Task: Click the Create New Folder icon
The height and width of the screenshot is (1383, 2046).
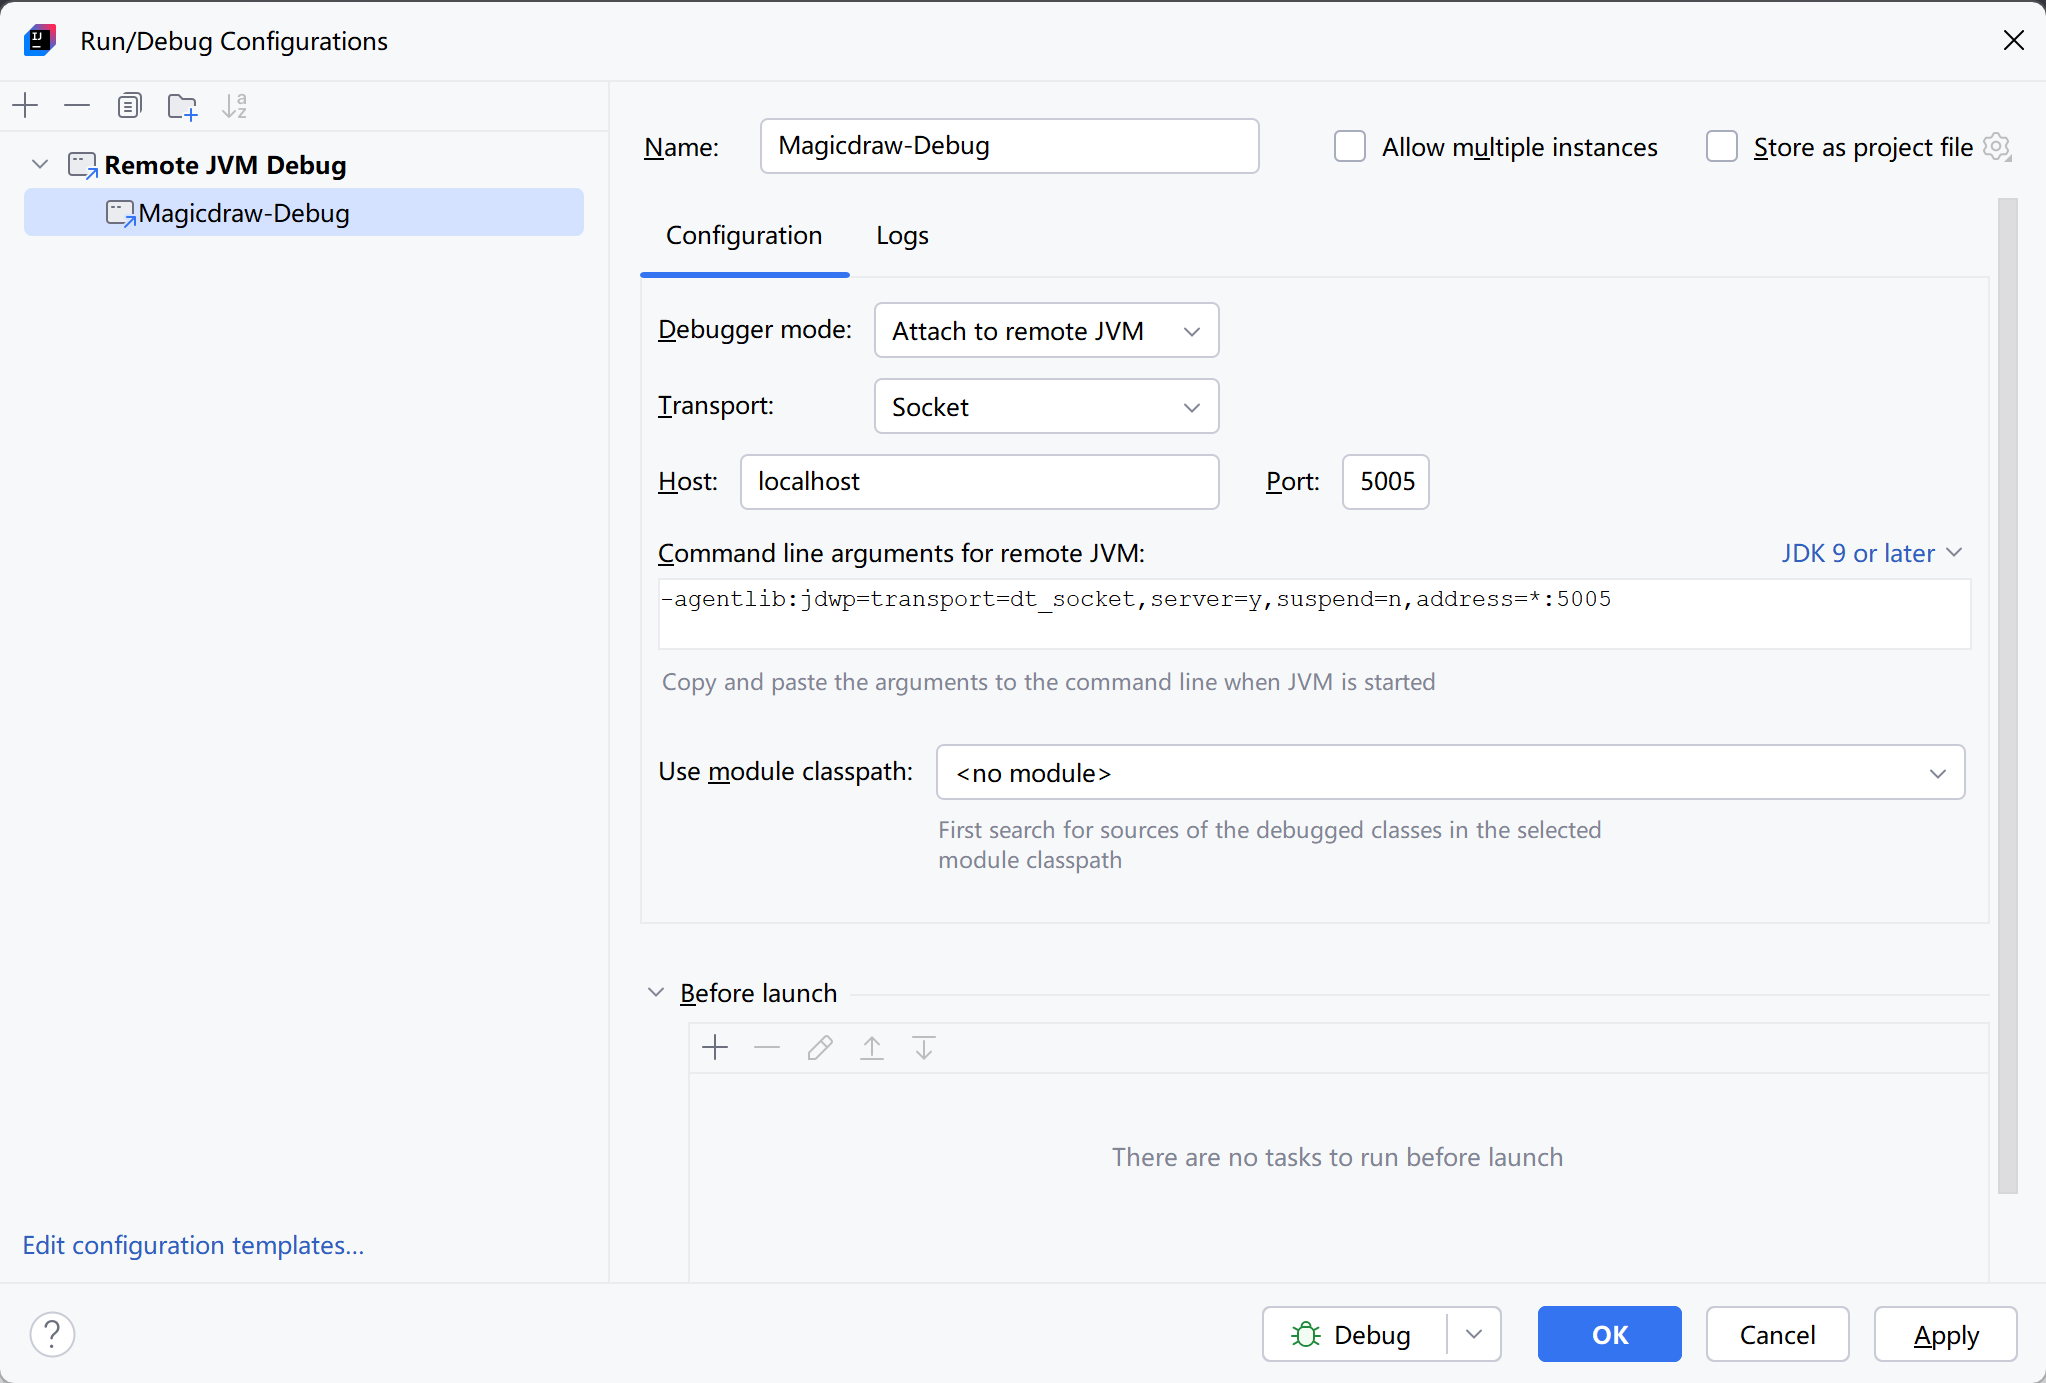Action: pyautogui.click(x=182, y=106)
